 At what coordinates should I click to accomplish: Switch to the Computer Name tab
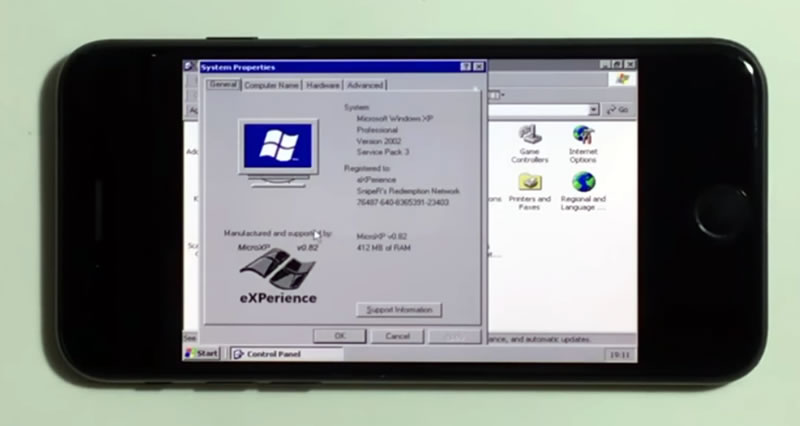click(271, 86)
